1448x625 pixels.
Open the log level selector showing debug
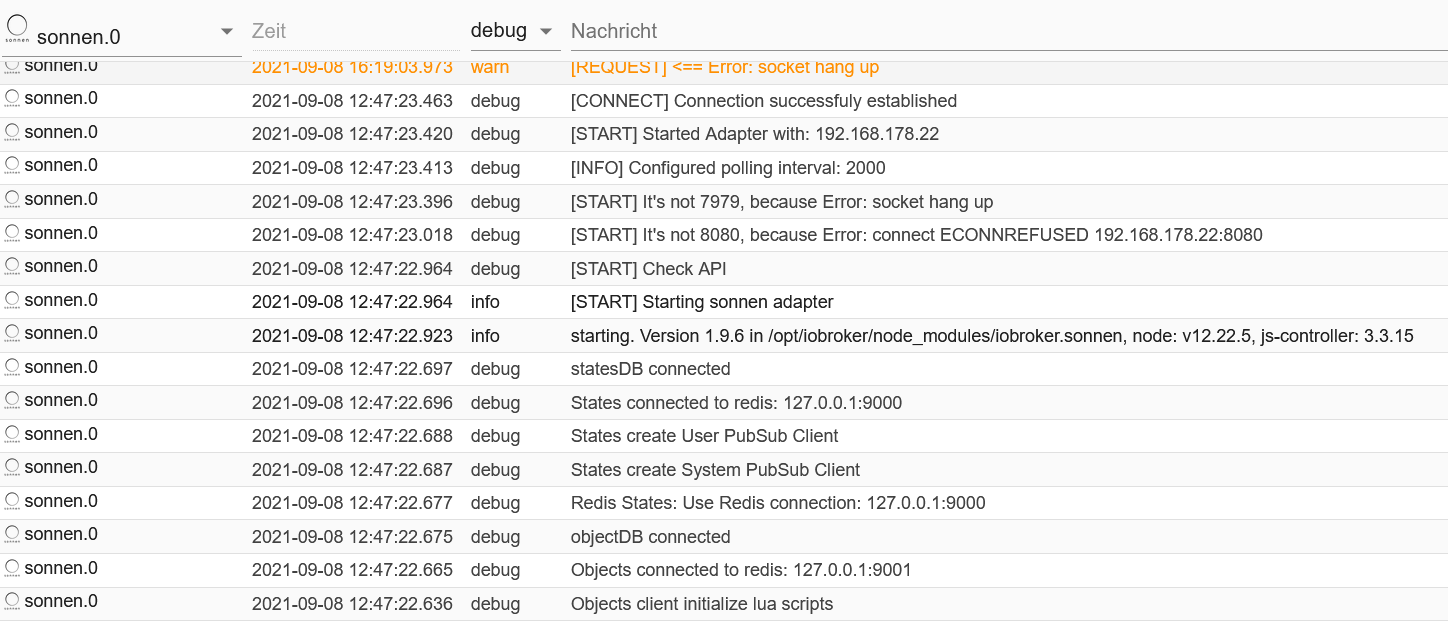[499, 31]
